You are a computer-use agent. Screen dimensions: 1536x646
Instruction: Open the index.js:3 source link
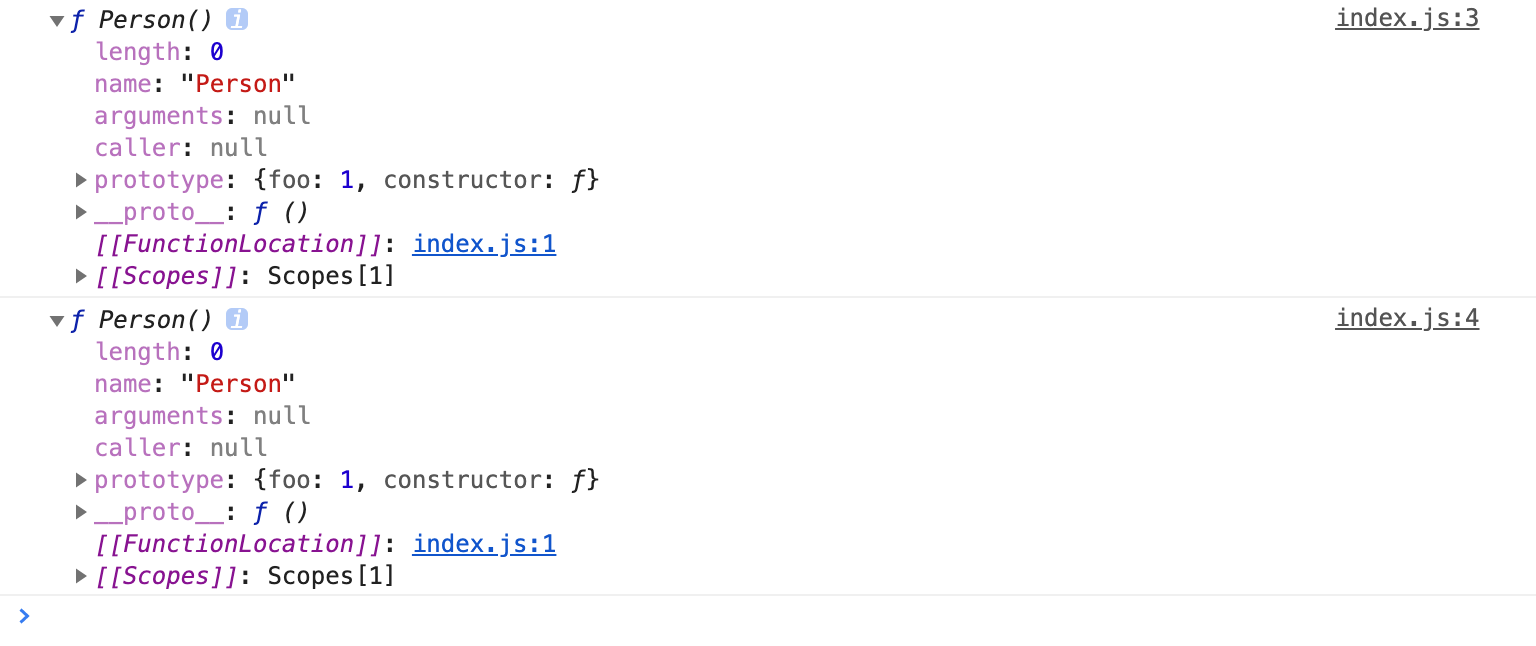pyautogui.click(x=1406, y=19)
